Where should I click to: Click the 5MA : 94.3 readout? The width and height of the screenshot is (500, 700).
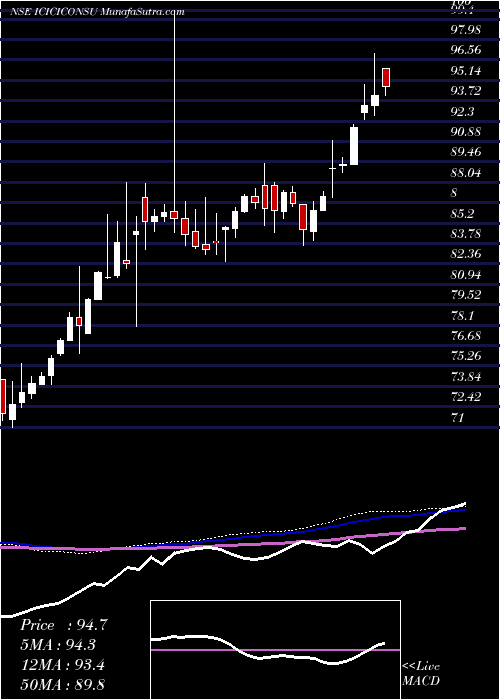click(58, 645)
